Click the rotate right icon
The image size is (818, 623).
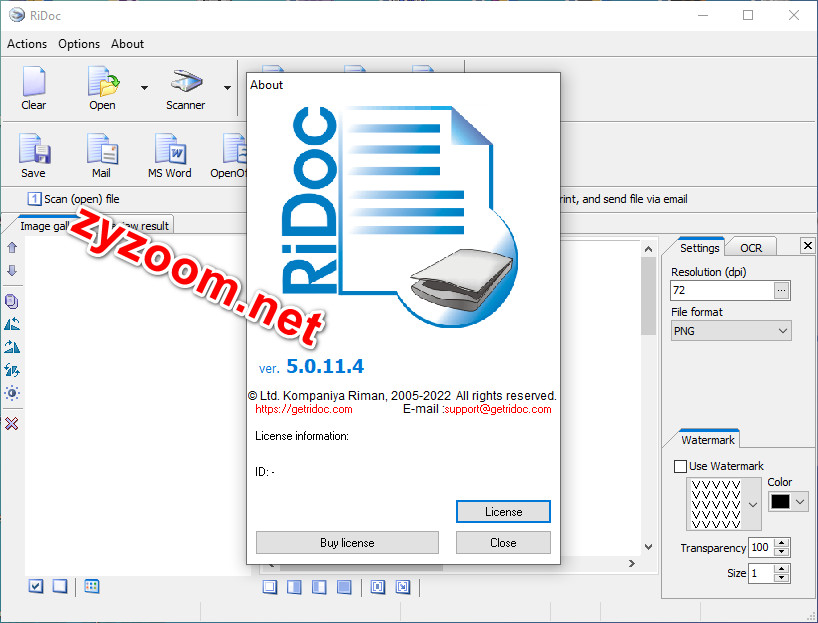click(12, 346)
